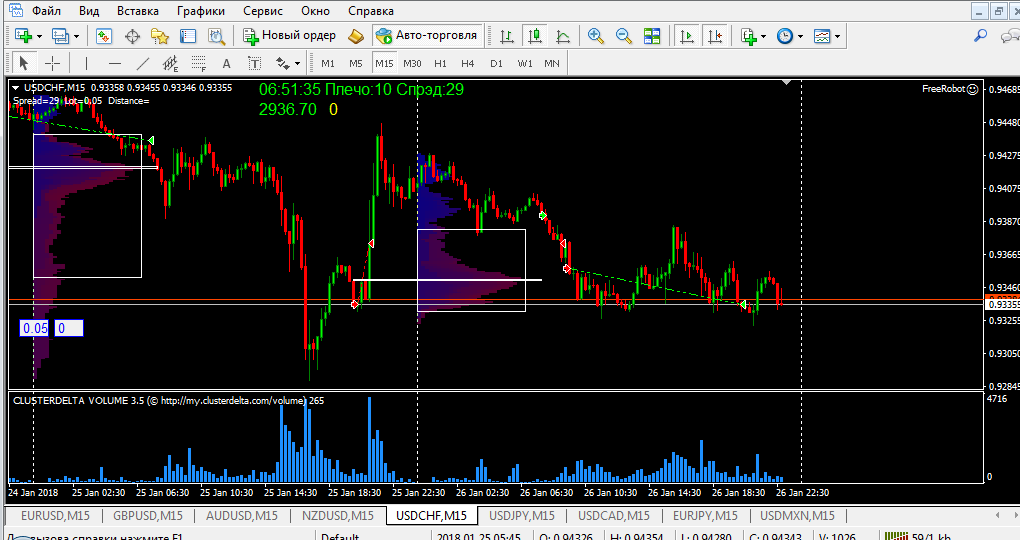The width and height of the screenshot is (1020, 540).
Task: Select the trendline tool
Action: (142, 63)
